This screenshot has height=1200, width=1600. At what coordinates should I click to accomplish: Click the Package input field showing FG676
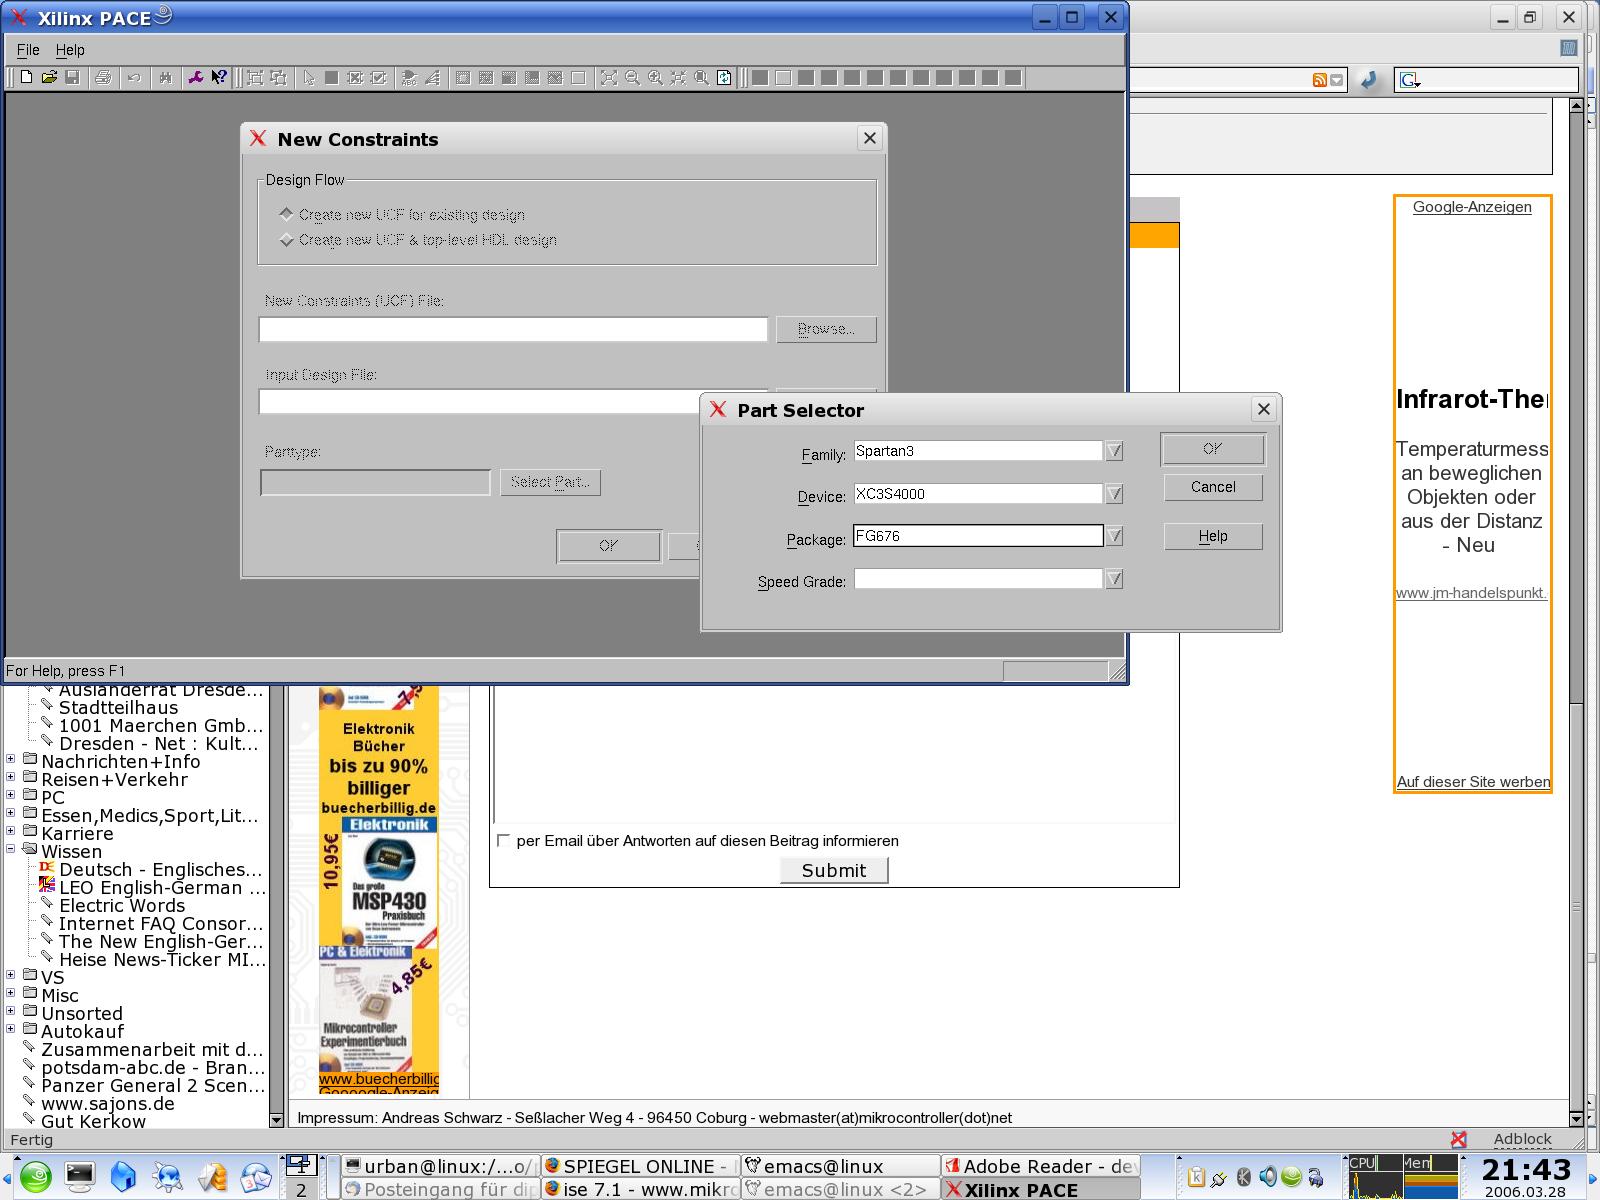coord(978,536)
